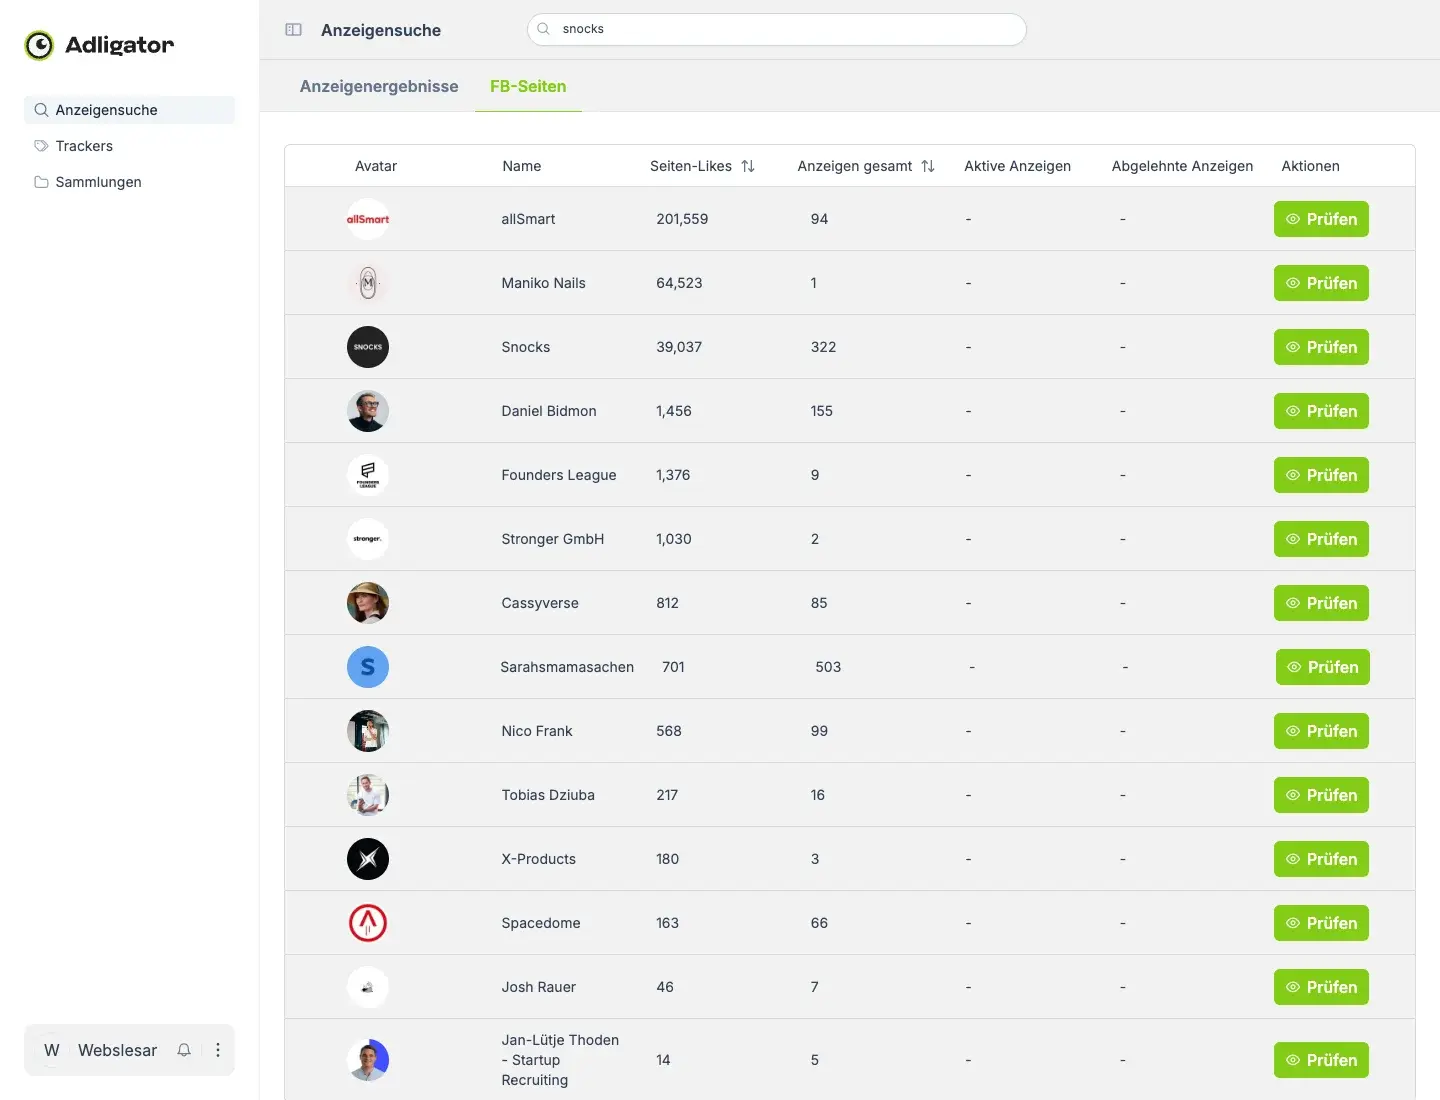
Task: Click the Abgelehnte Anzeigen column header
Action: pos(1182,166)
